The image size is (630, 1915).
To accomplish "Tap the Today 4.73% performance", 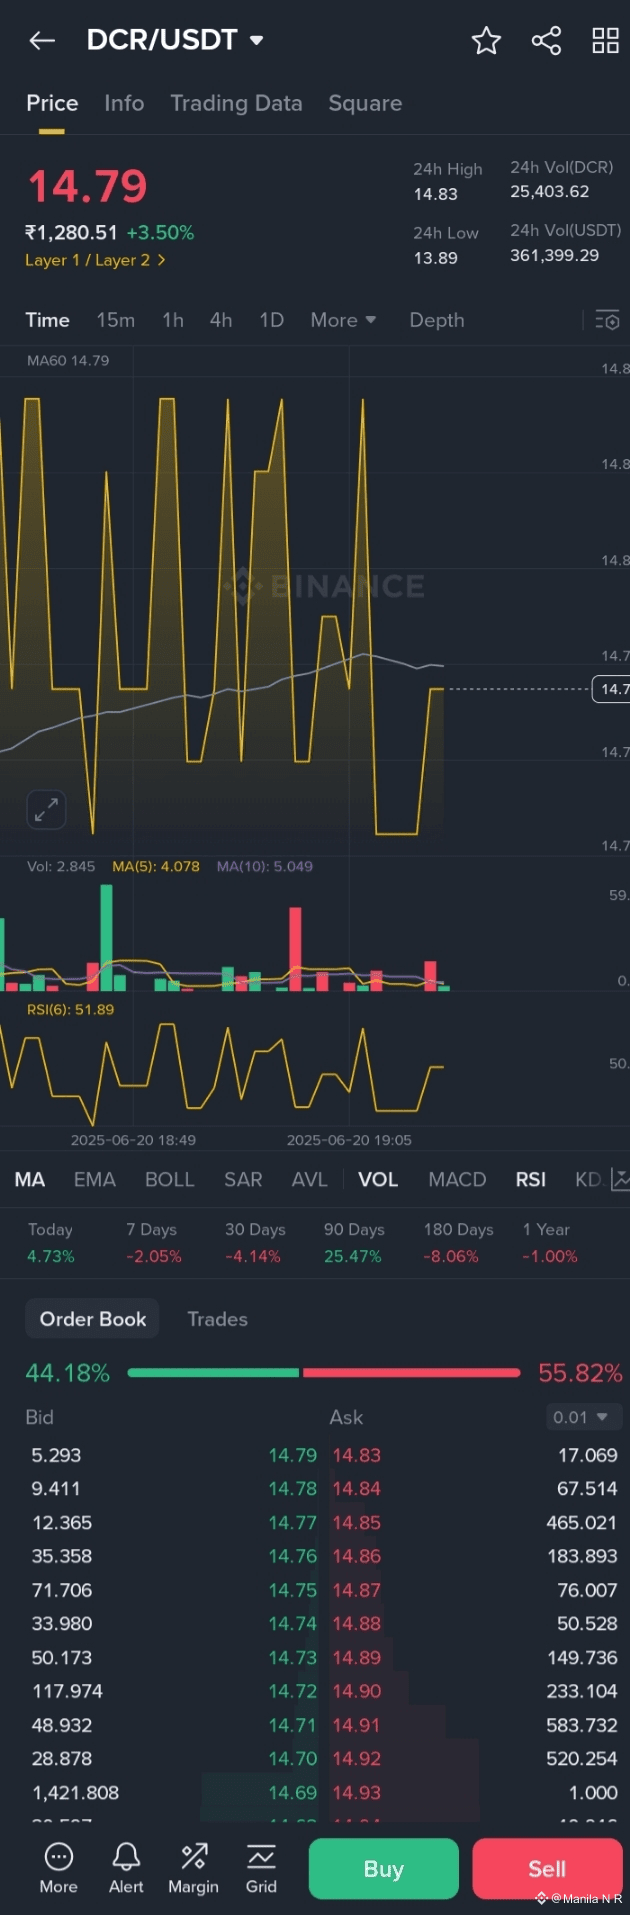I will (x=50, y=1243).
